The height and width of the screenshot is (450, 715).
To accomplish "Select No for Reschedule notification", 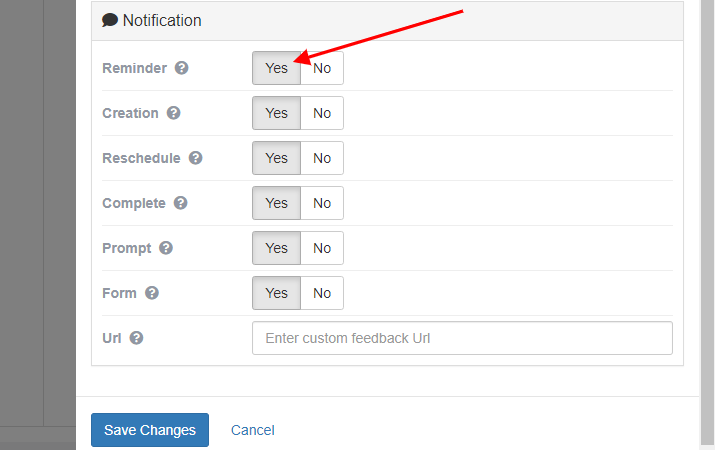I will (x=322, y=158).
